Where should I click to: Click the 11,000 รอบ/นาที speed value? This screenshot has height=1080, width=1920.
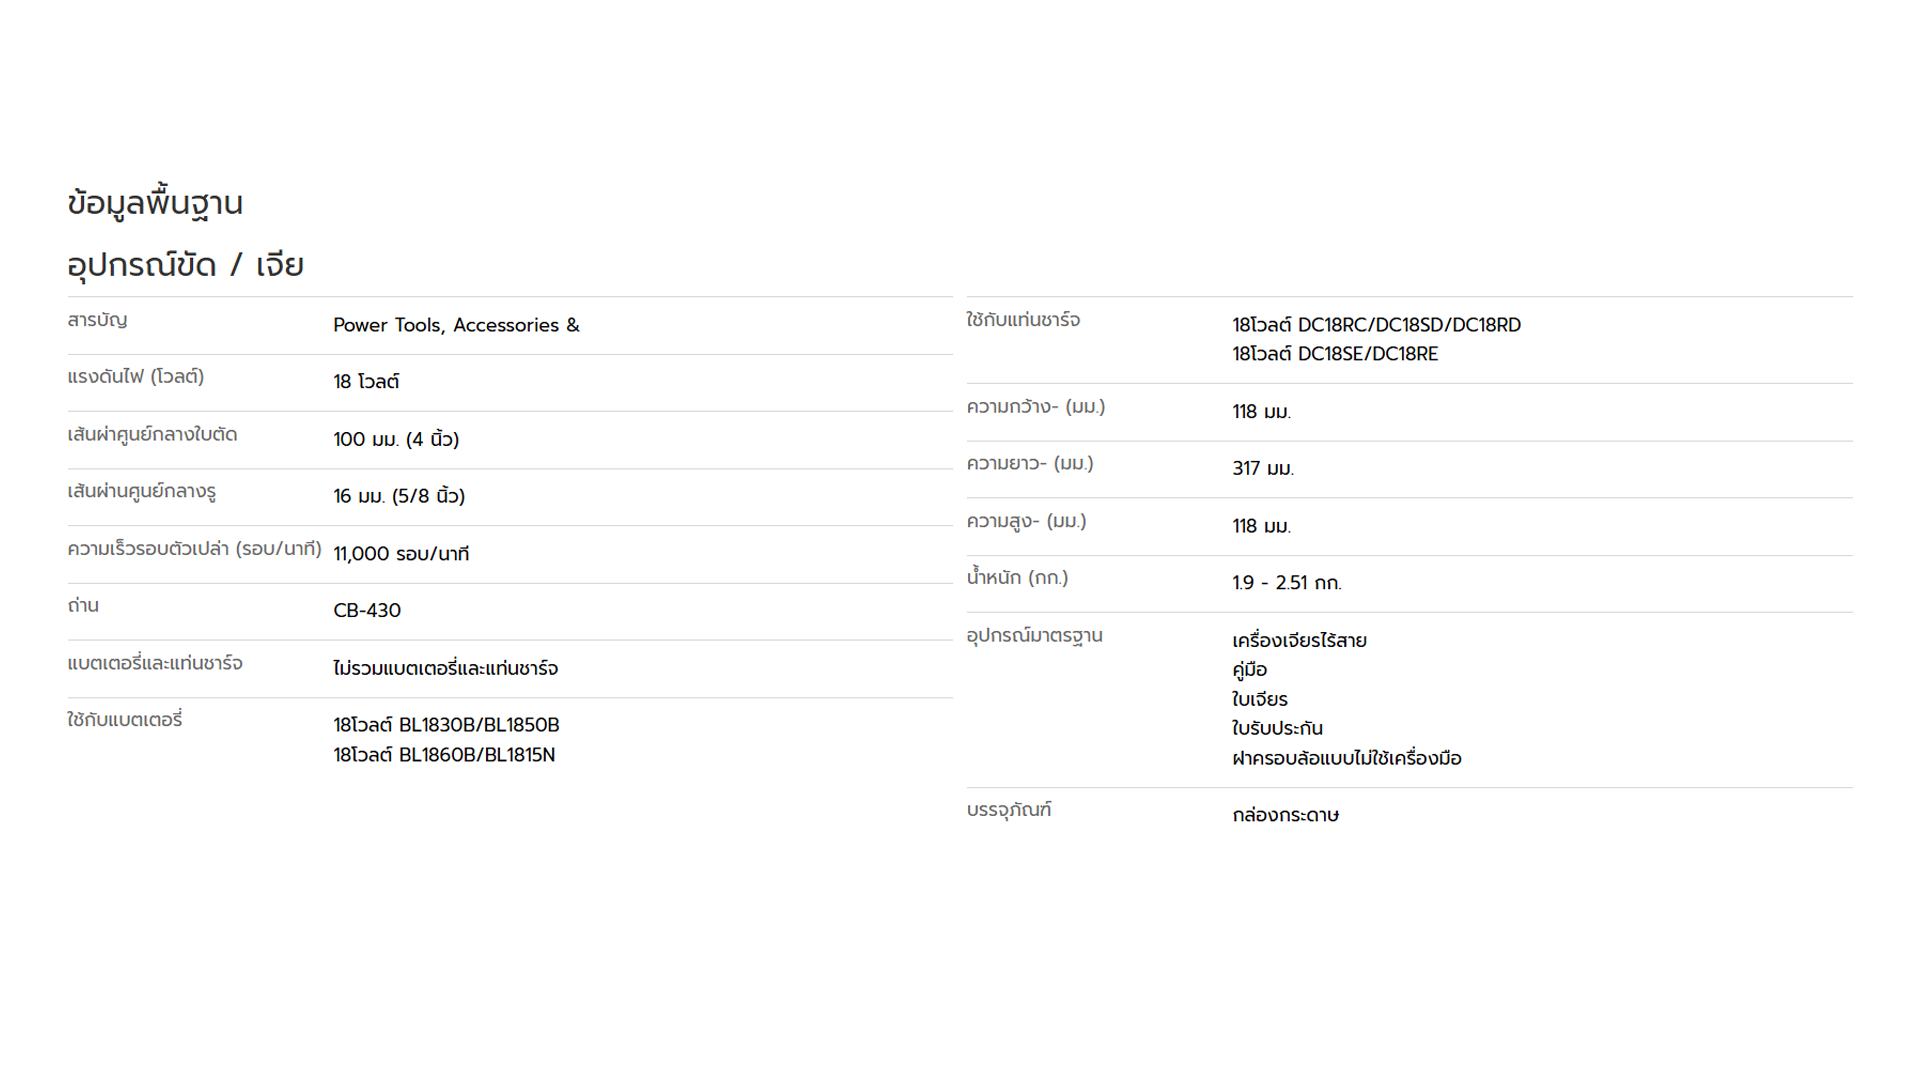[401, 554]
